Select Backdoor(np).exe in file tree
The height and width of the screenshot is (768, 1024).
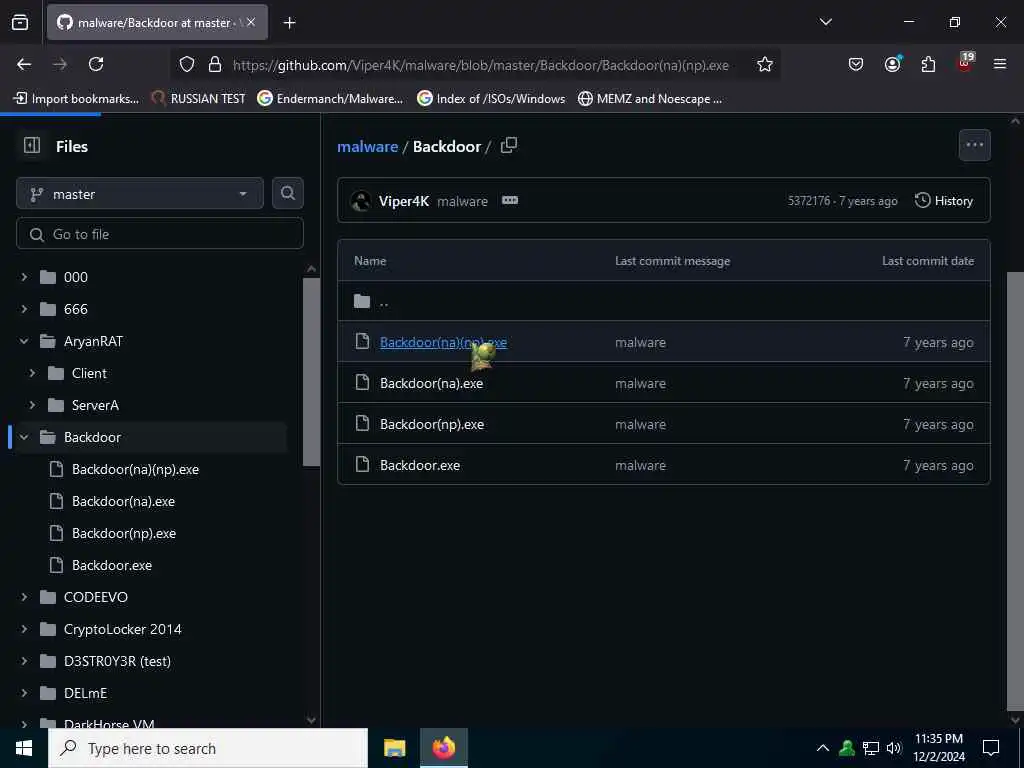(123, 533)
